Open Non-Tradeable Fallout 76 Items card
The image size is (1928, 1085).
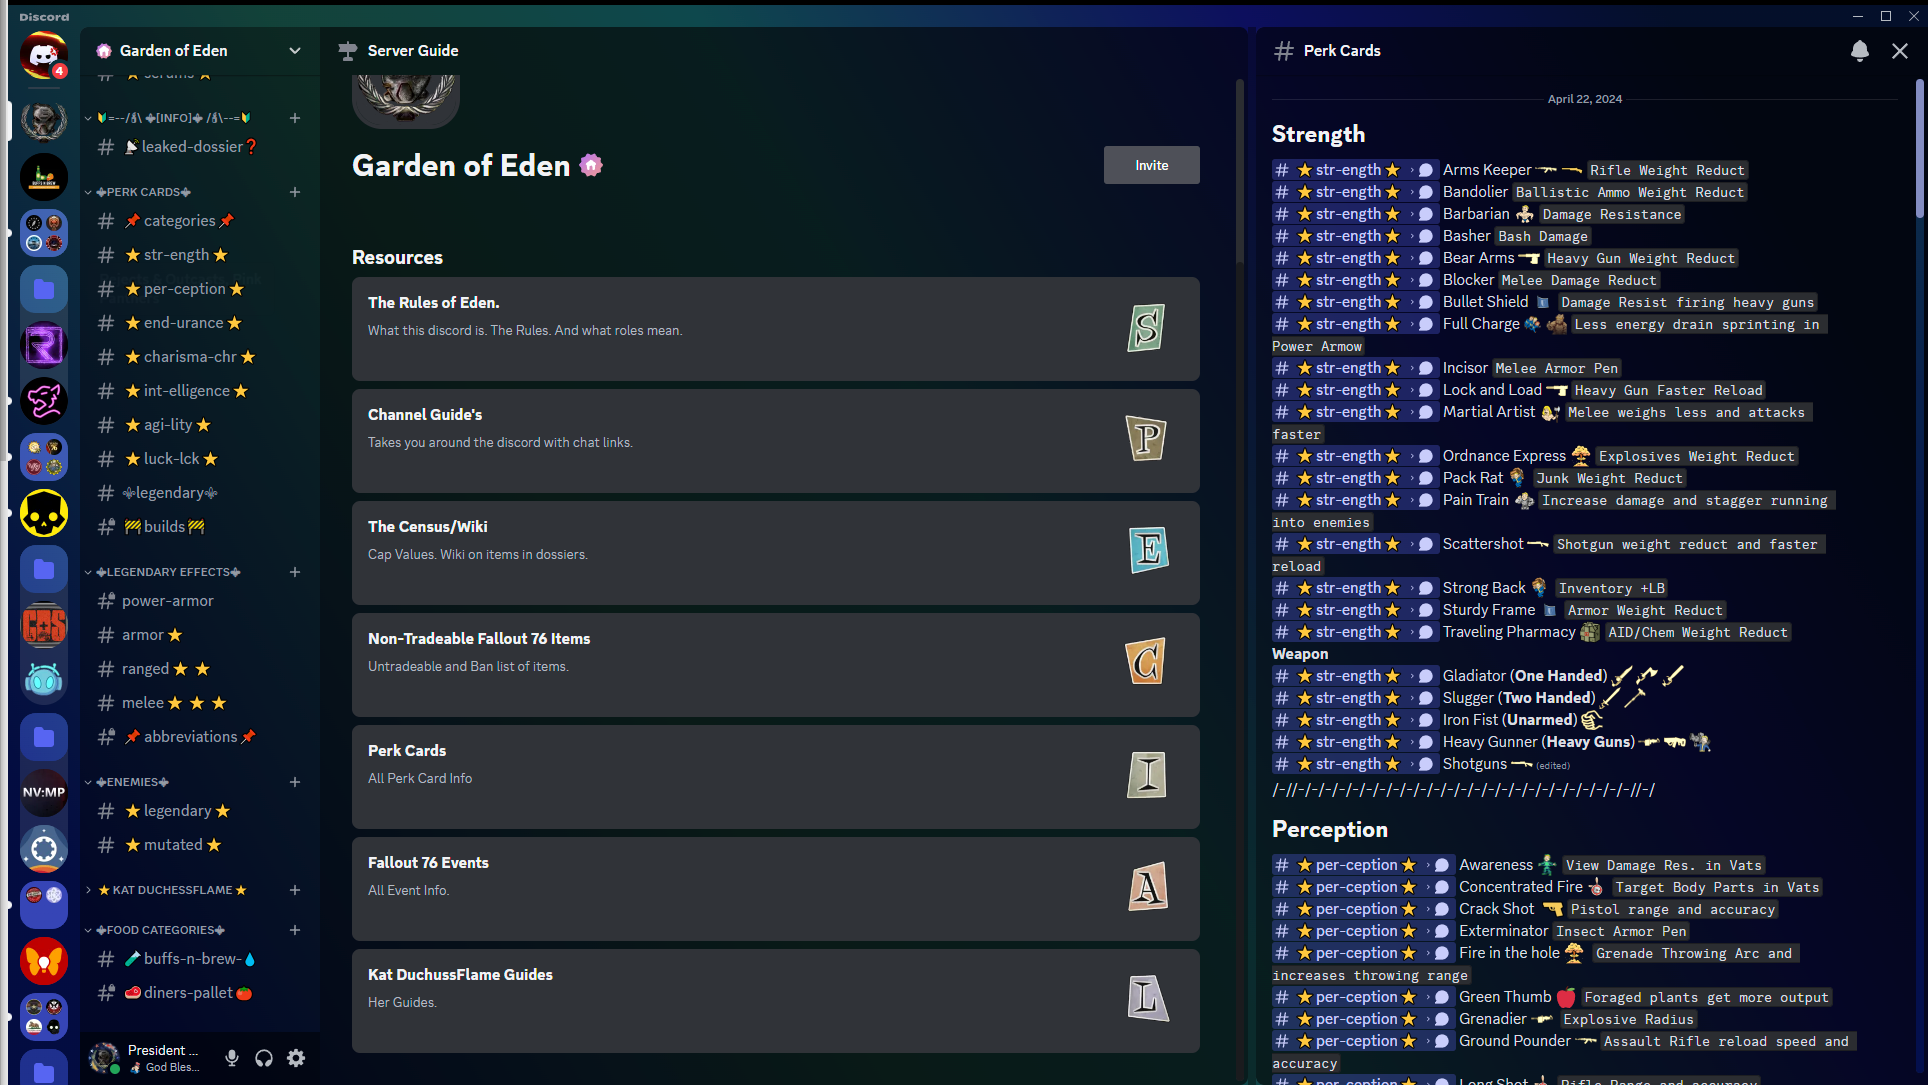776,665
